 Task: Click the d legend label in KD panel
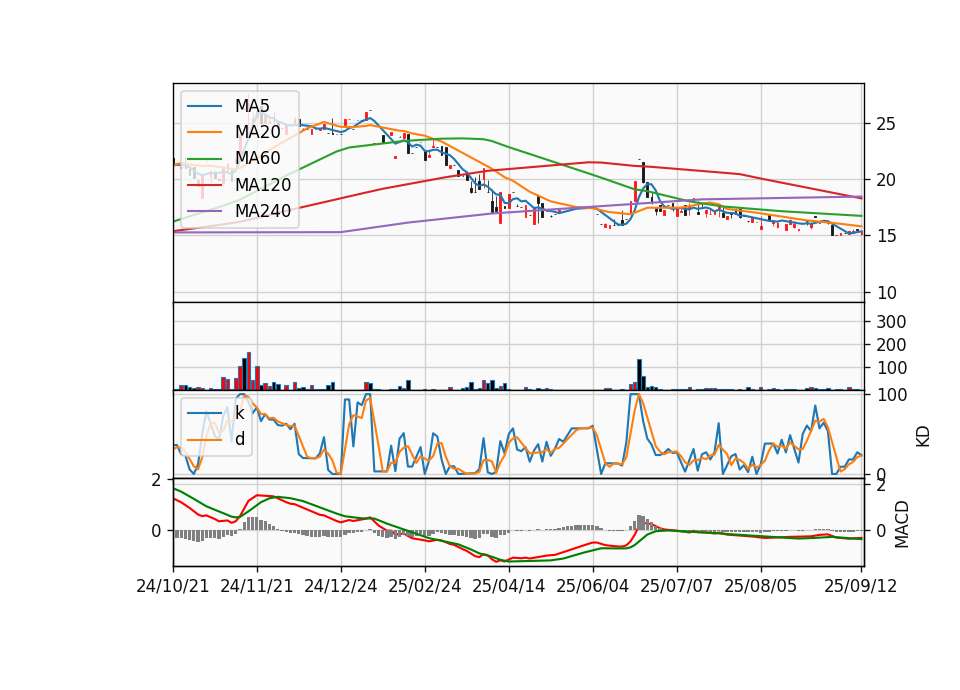[x=240, y=439]
